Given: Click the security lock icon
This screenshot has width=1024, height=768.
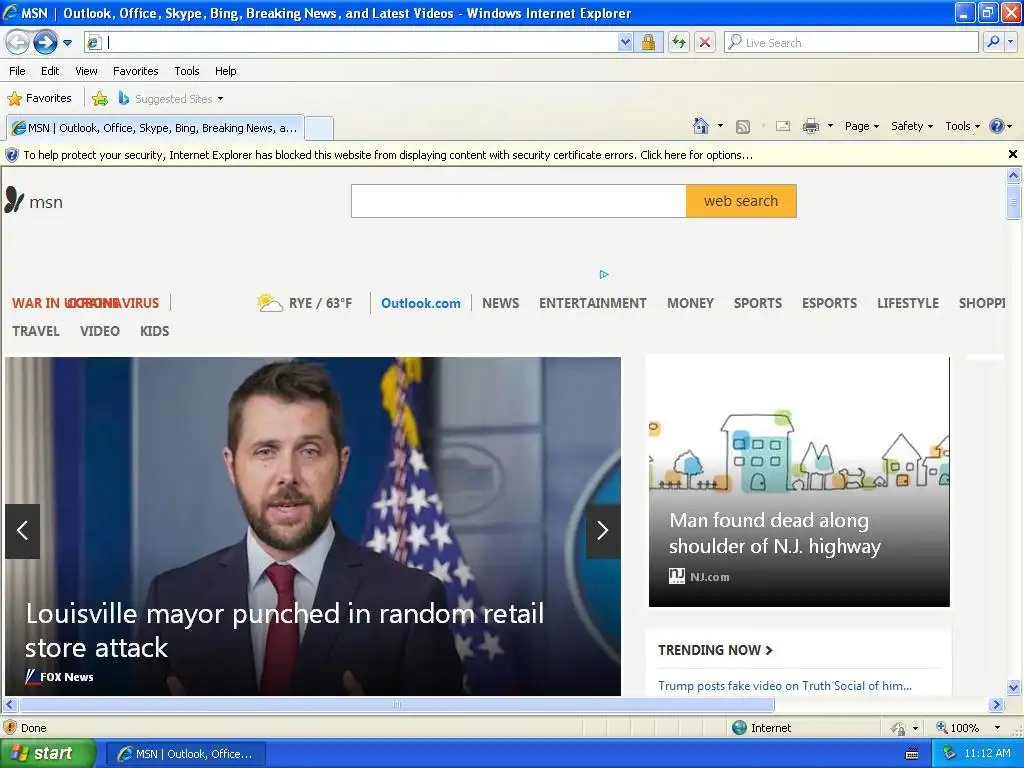Looking at the screenshot, I should [x=648, y=42].
